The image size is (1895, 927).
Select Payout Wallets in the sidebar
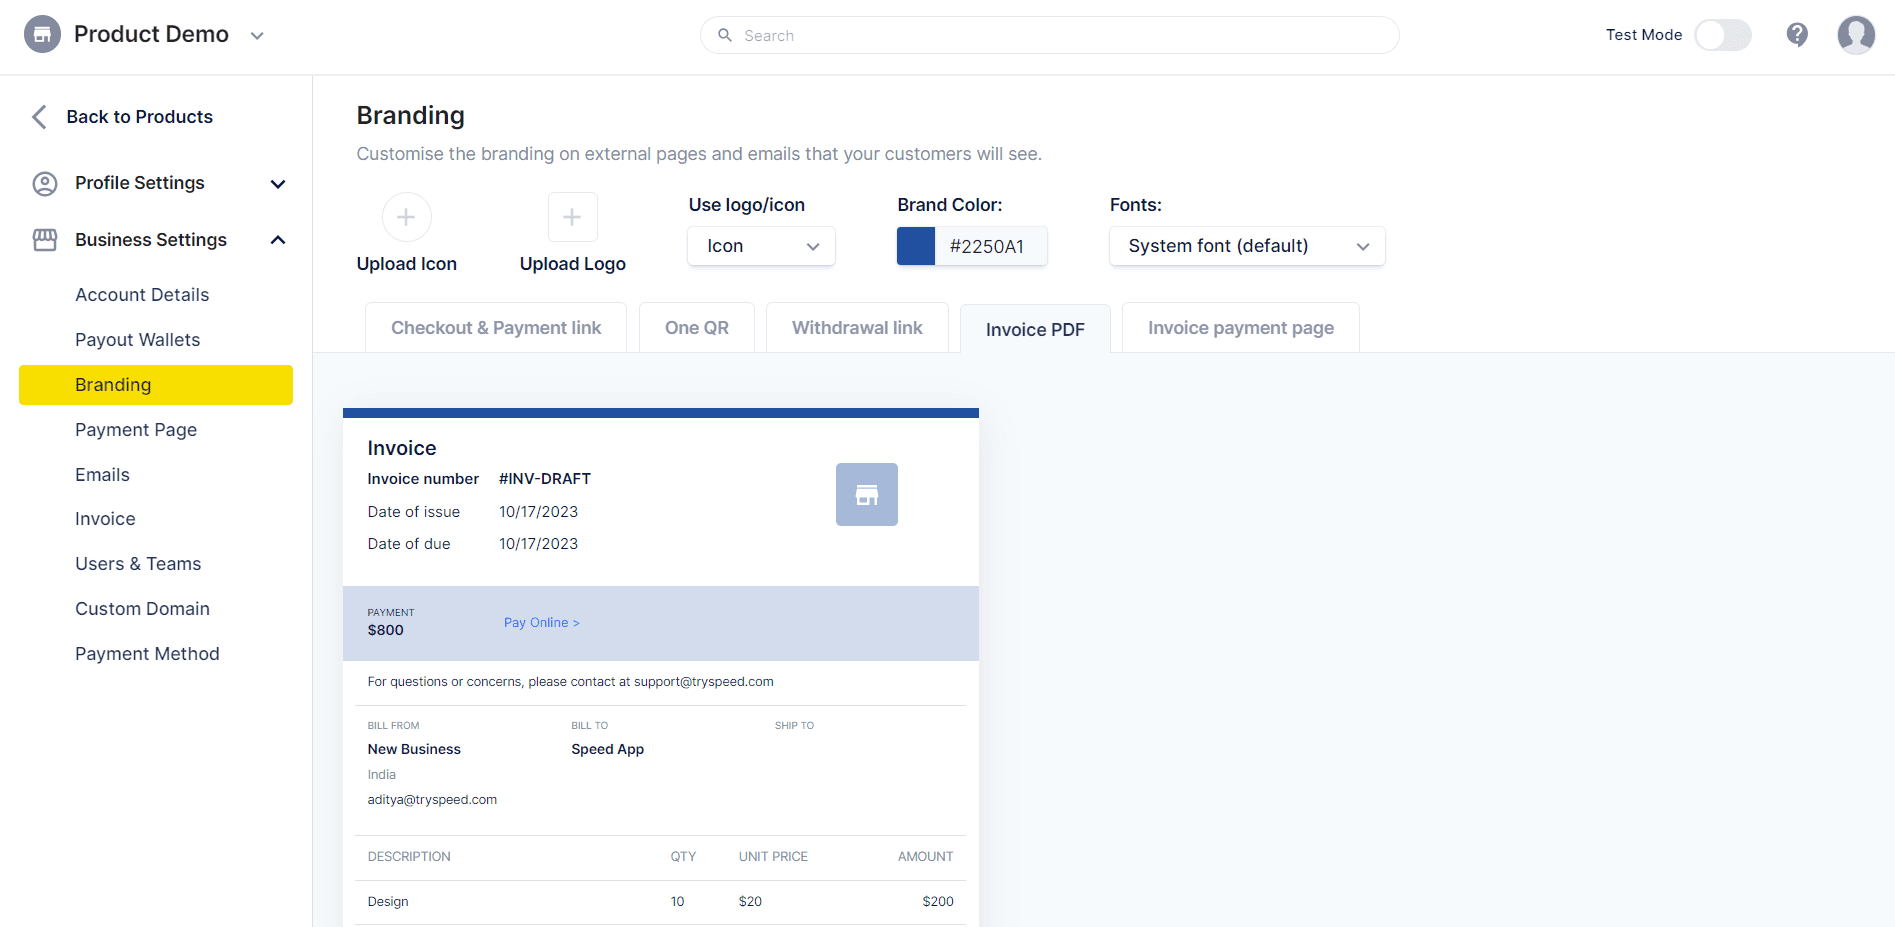pyautogui.click(x=137, y=339)
